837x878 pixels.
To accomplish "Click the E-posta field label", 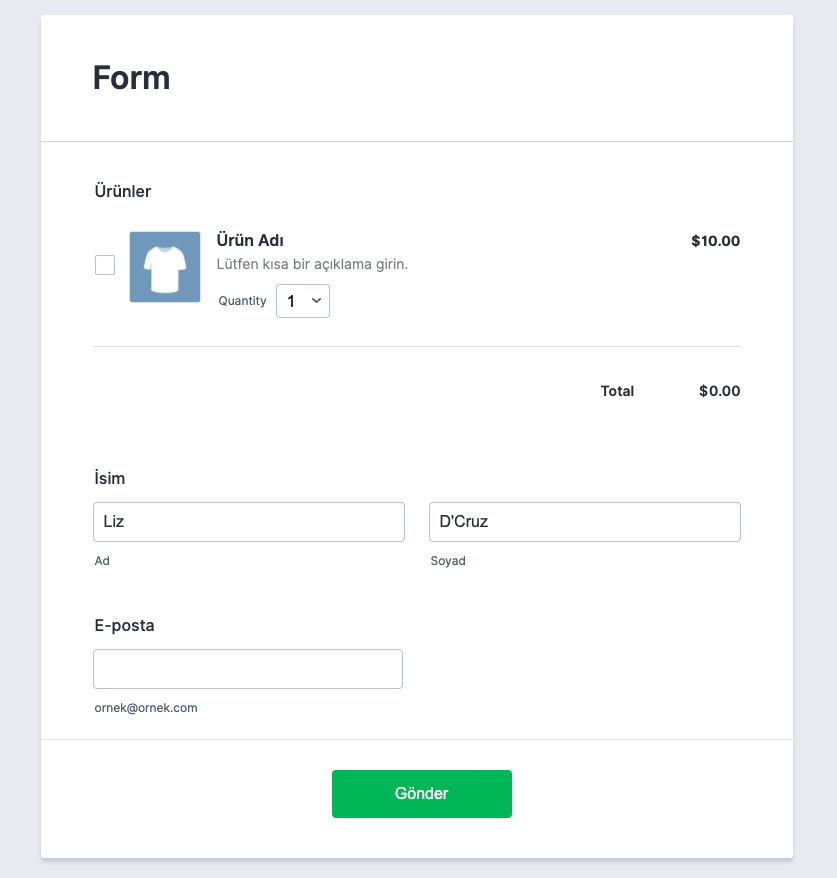I will point(124,625).
